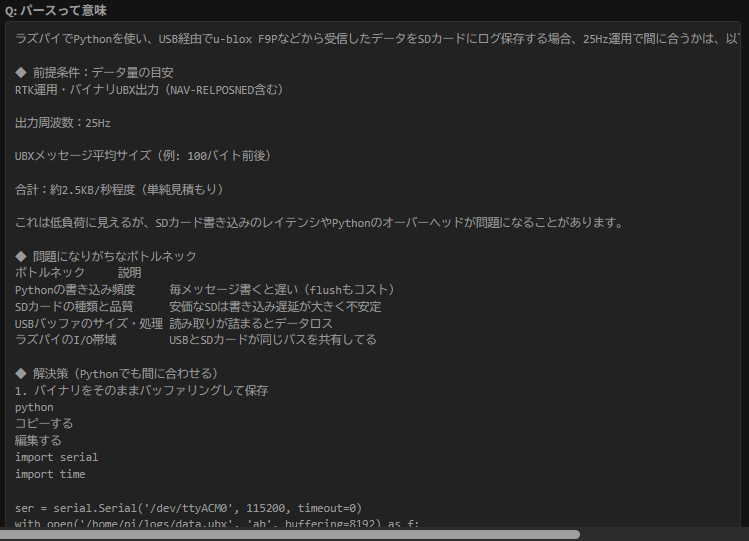The image size is (749, 541).
Task: Click the text 'RTK運用・バイナリUBX出力'
Action: pyautogui.click(x=87, y=90)
